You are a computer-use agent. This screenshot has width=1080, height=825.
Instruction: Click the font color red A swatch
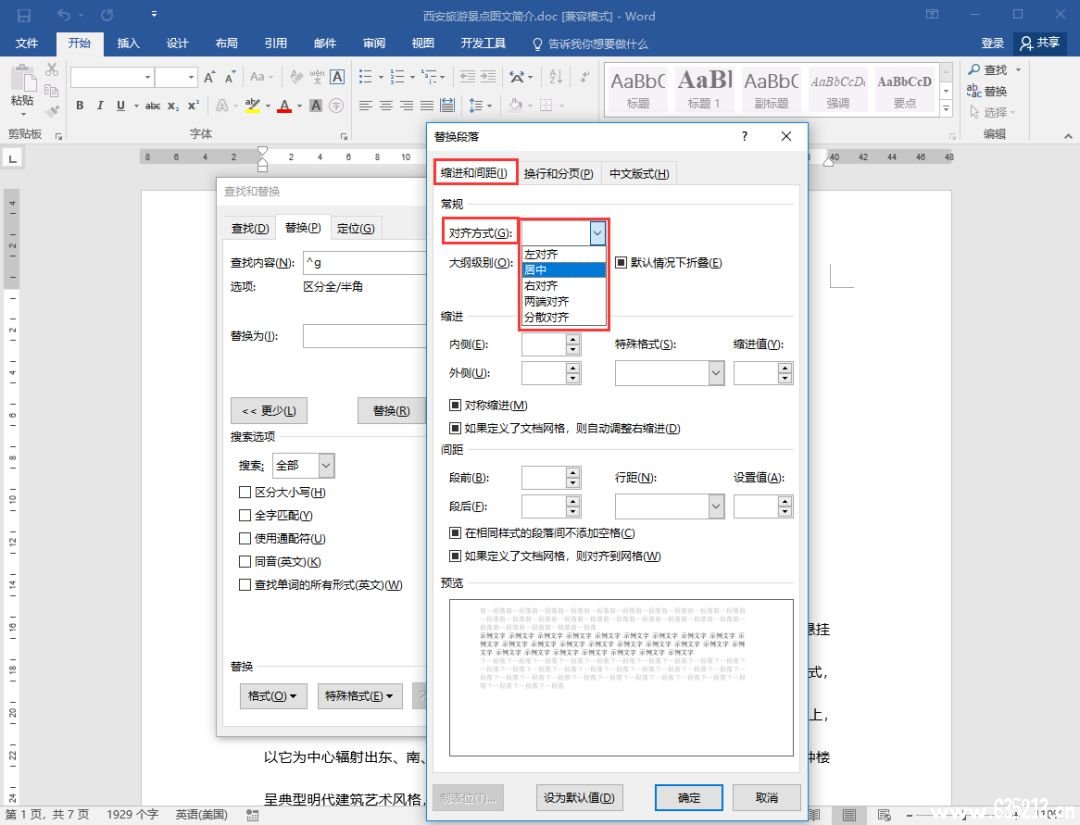tap(284, 105)
